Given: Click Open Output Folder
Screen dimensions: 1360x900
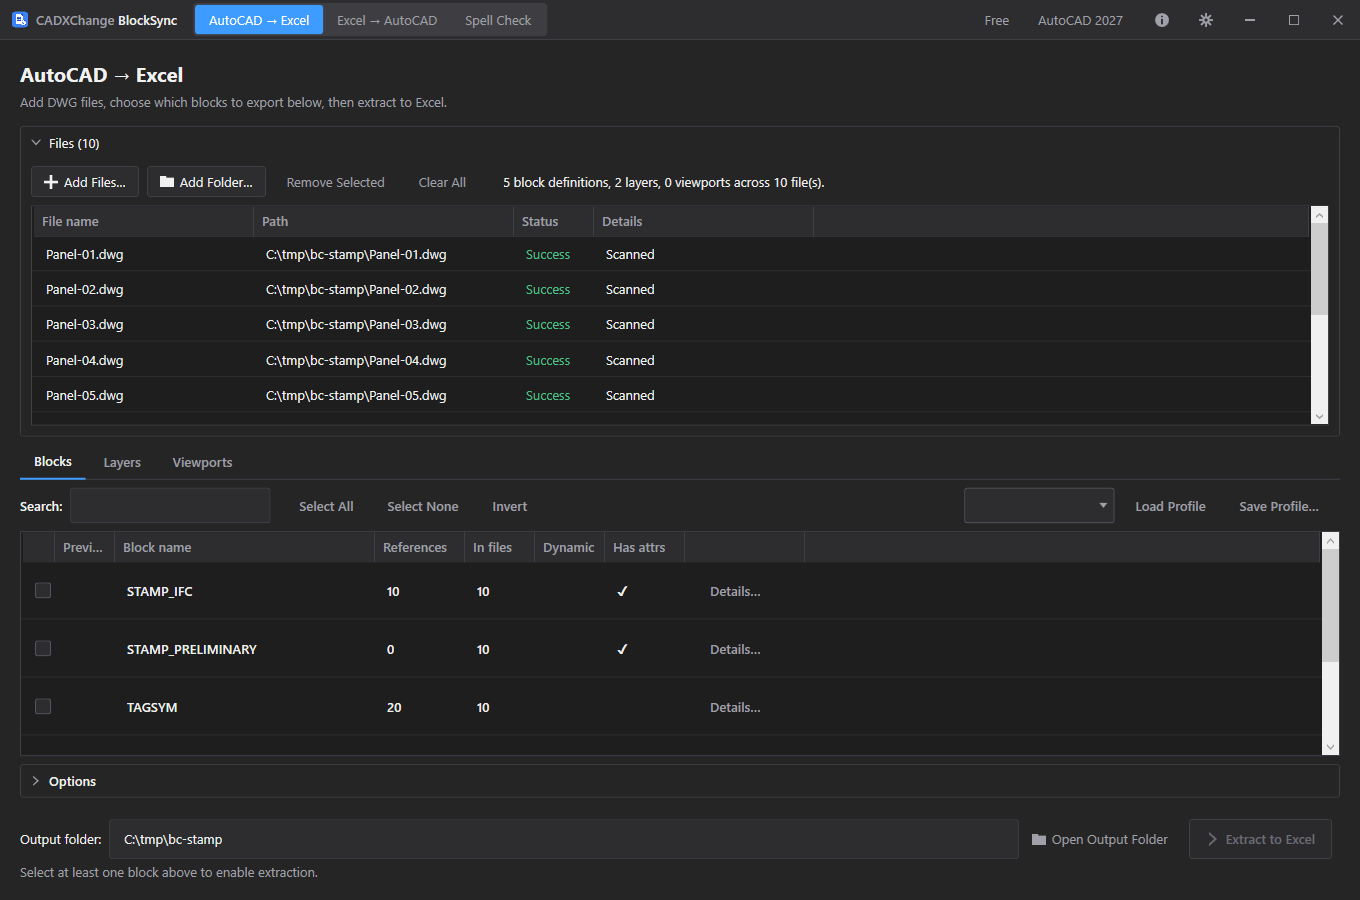Looking at the screenshot, I should 1100,839.
